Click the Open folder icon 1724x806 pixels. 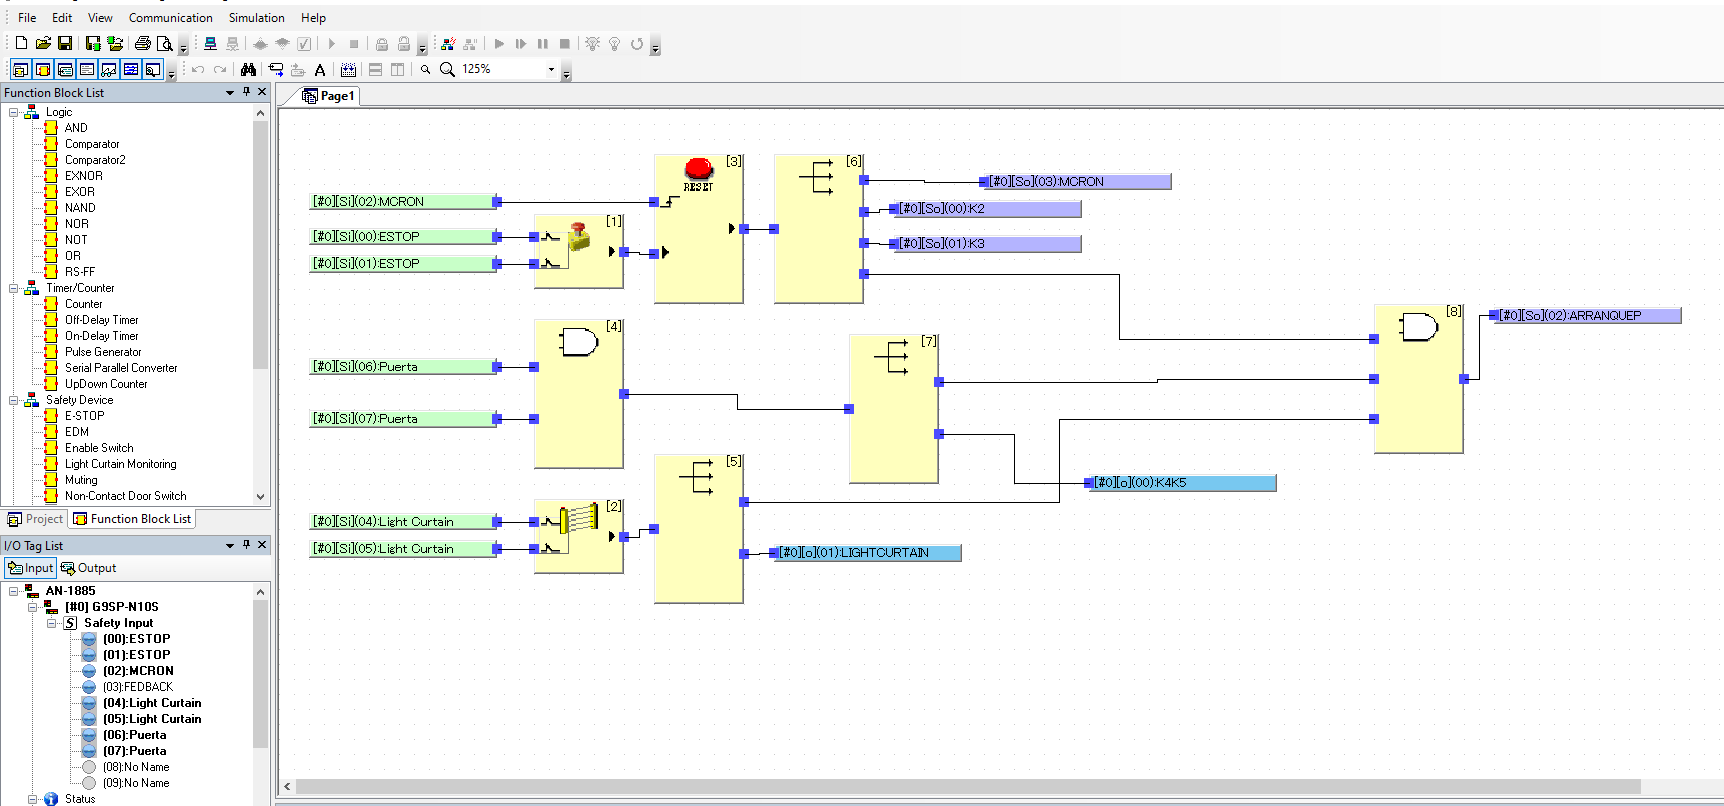coord(43,43)
